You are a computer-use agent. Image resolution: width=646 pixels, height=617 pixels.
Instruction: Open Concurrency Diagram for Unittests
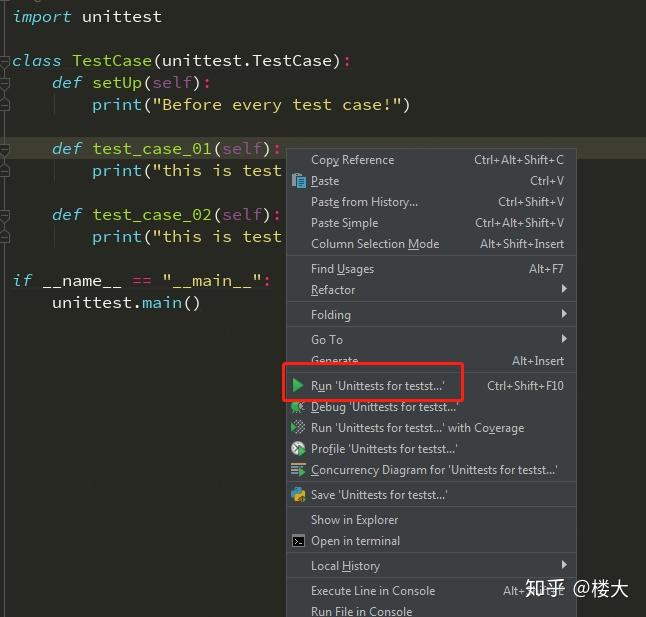tap(431, 470)
